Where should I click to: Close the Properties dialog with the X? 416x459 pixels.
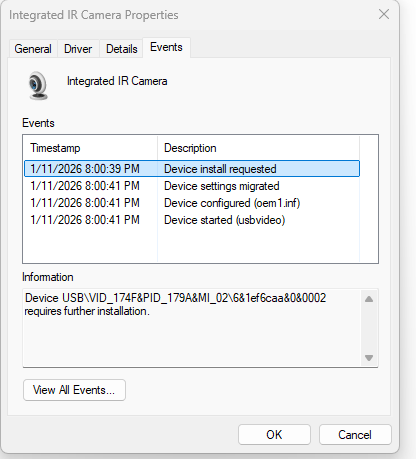[x=384, y=14]
